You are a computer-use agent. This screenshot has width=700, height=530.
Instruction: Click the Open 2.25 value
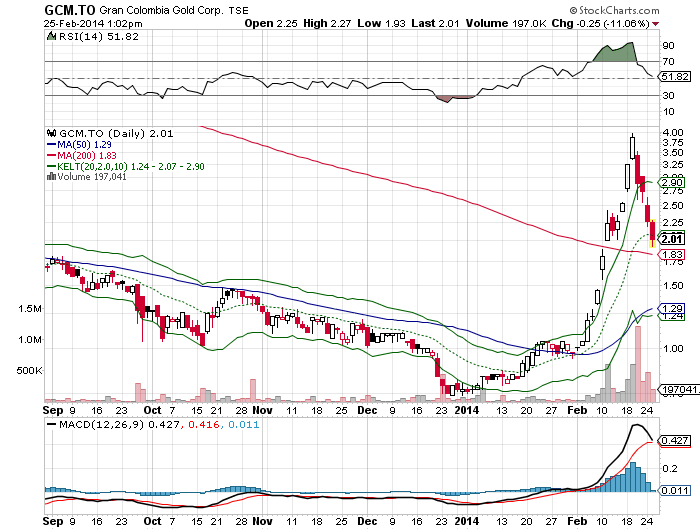click(x=271, y=23)
